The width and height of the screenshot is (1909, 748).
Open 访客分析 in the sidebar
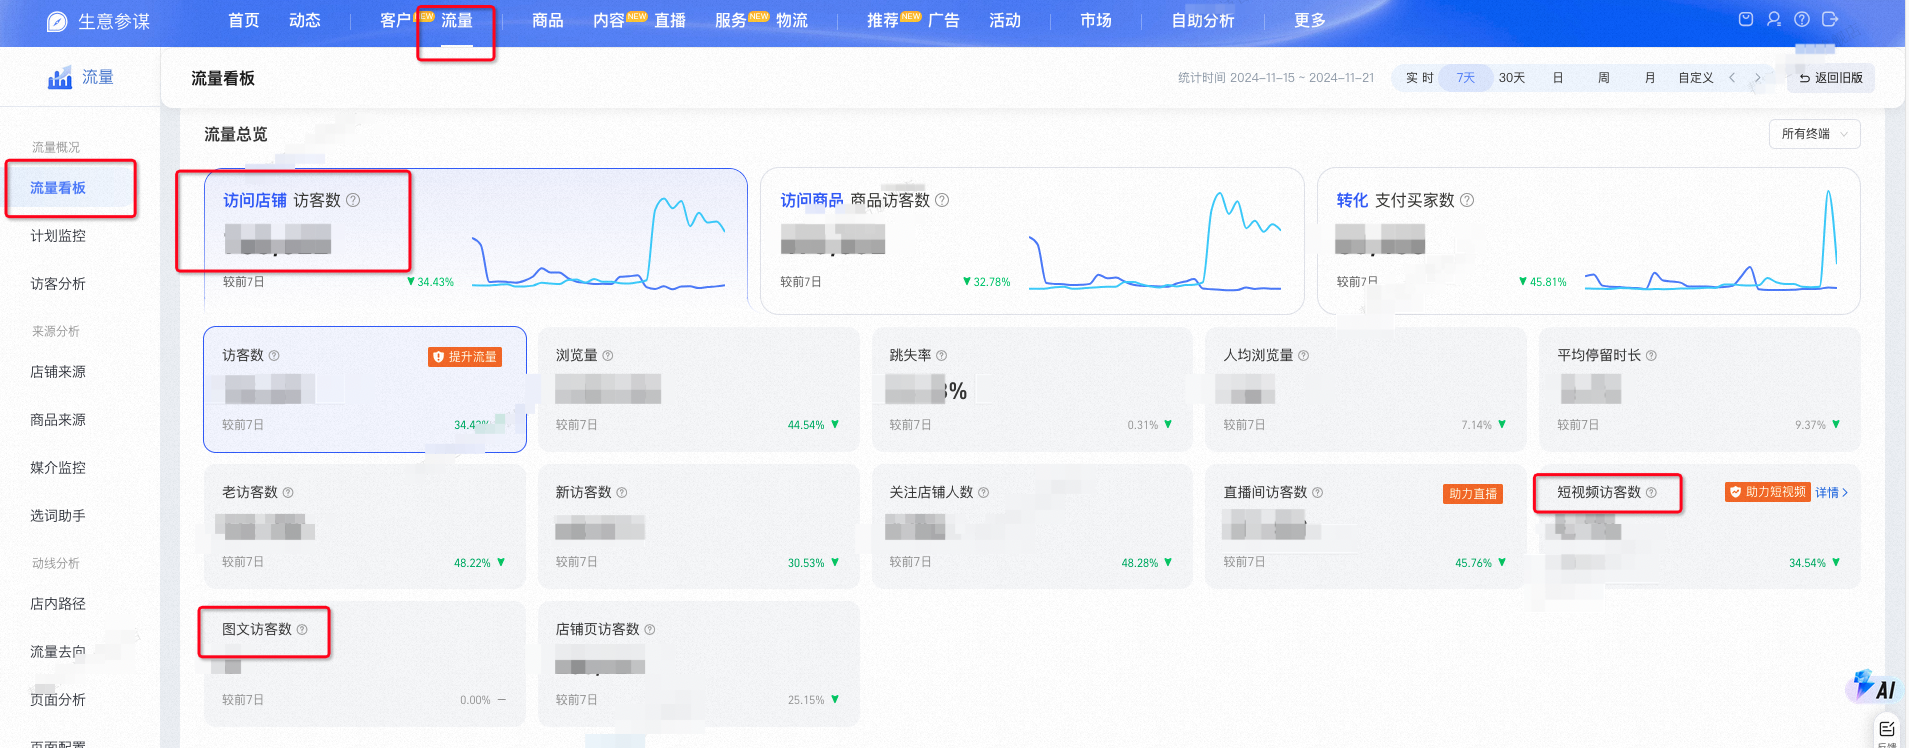click(58, 284)
